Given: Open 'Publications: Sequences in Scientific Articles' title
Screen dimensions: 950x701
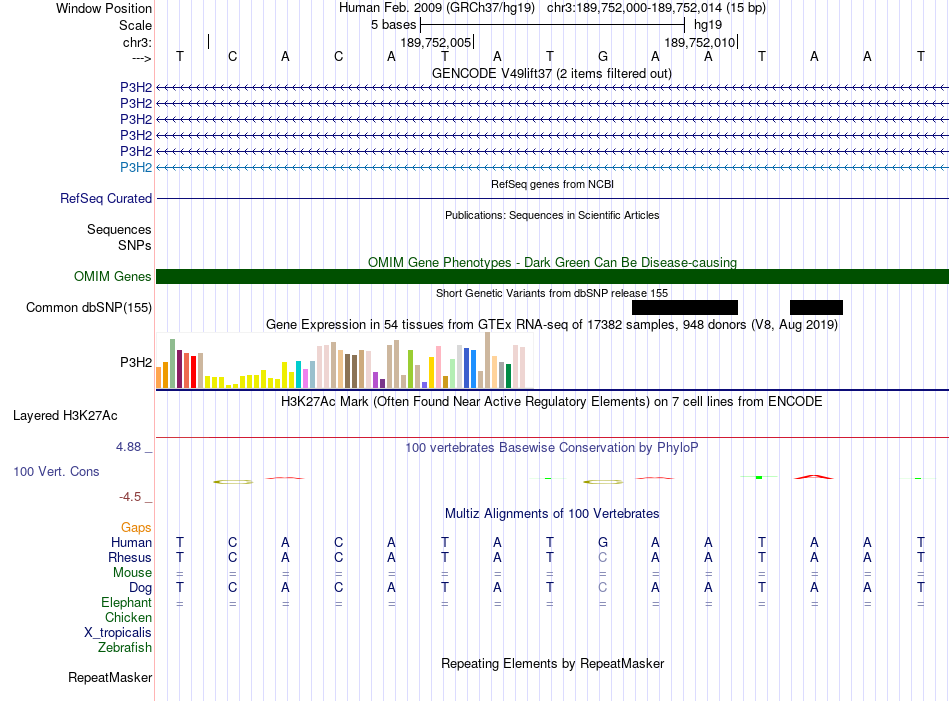Looking at the screenshot, I should click(x=552, y=215).
